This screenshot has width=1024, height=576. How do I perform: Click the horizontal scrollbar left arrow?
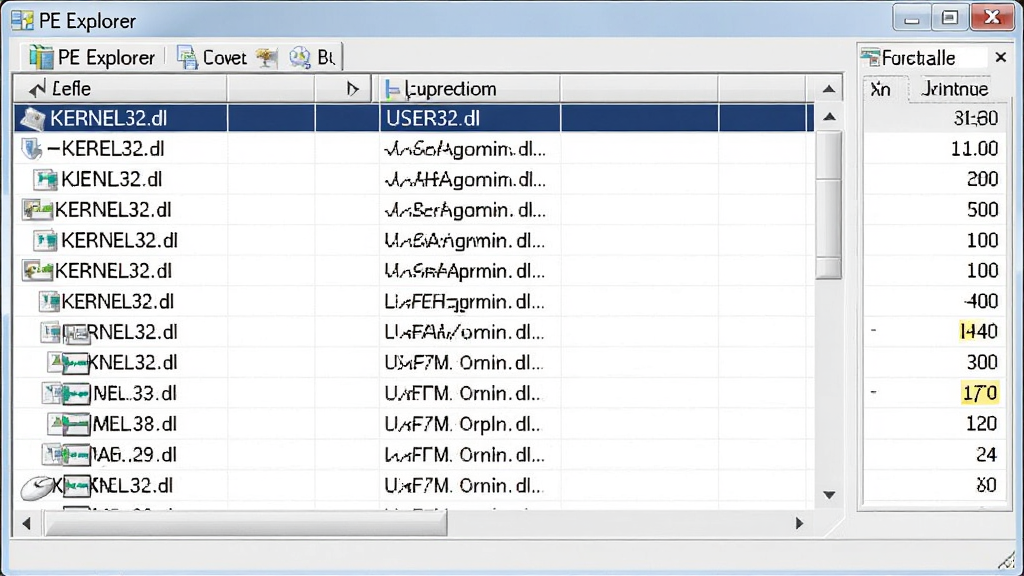point(26,523)
